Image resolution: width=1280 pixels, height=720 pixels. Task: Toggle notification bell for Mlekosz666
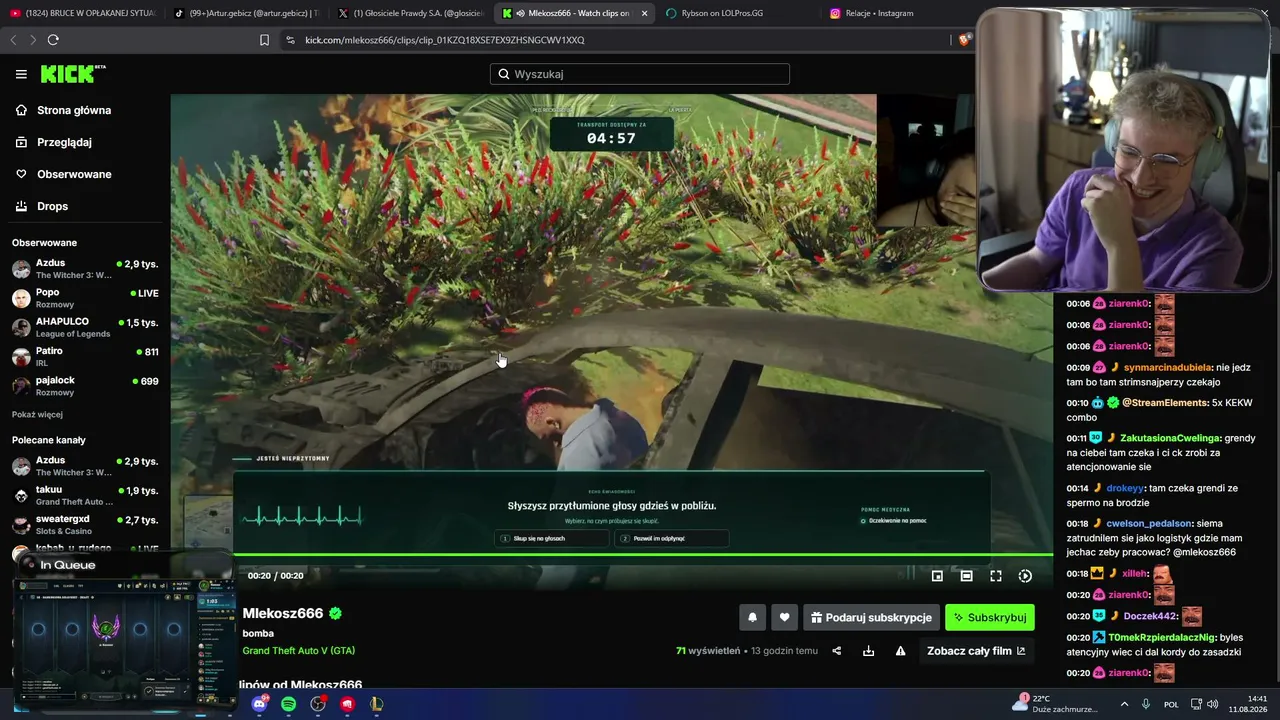point(753,617)
